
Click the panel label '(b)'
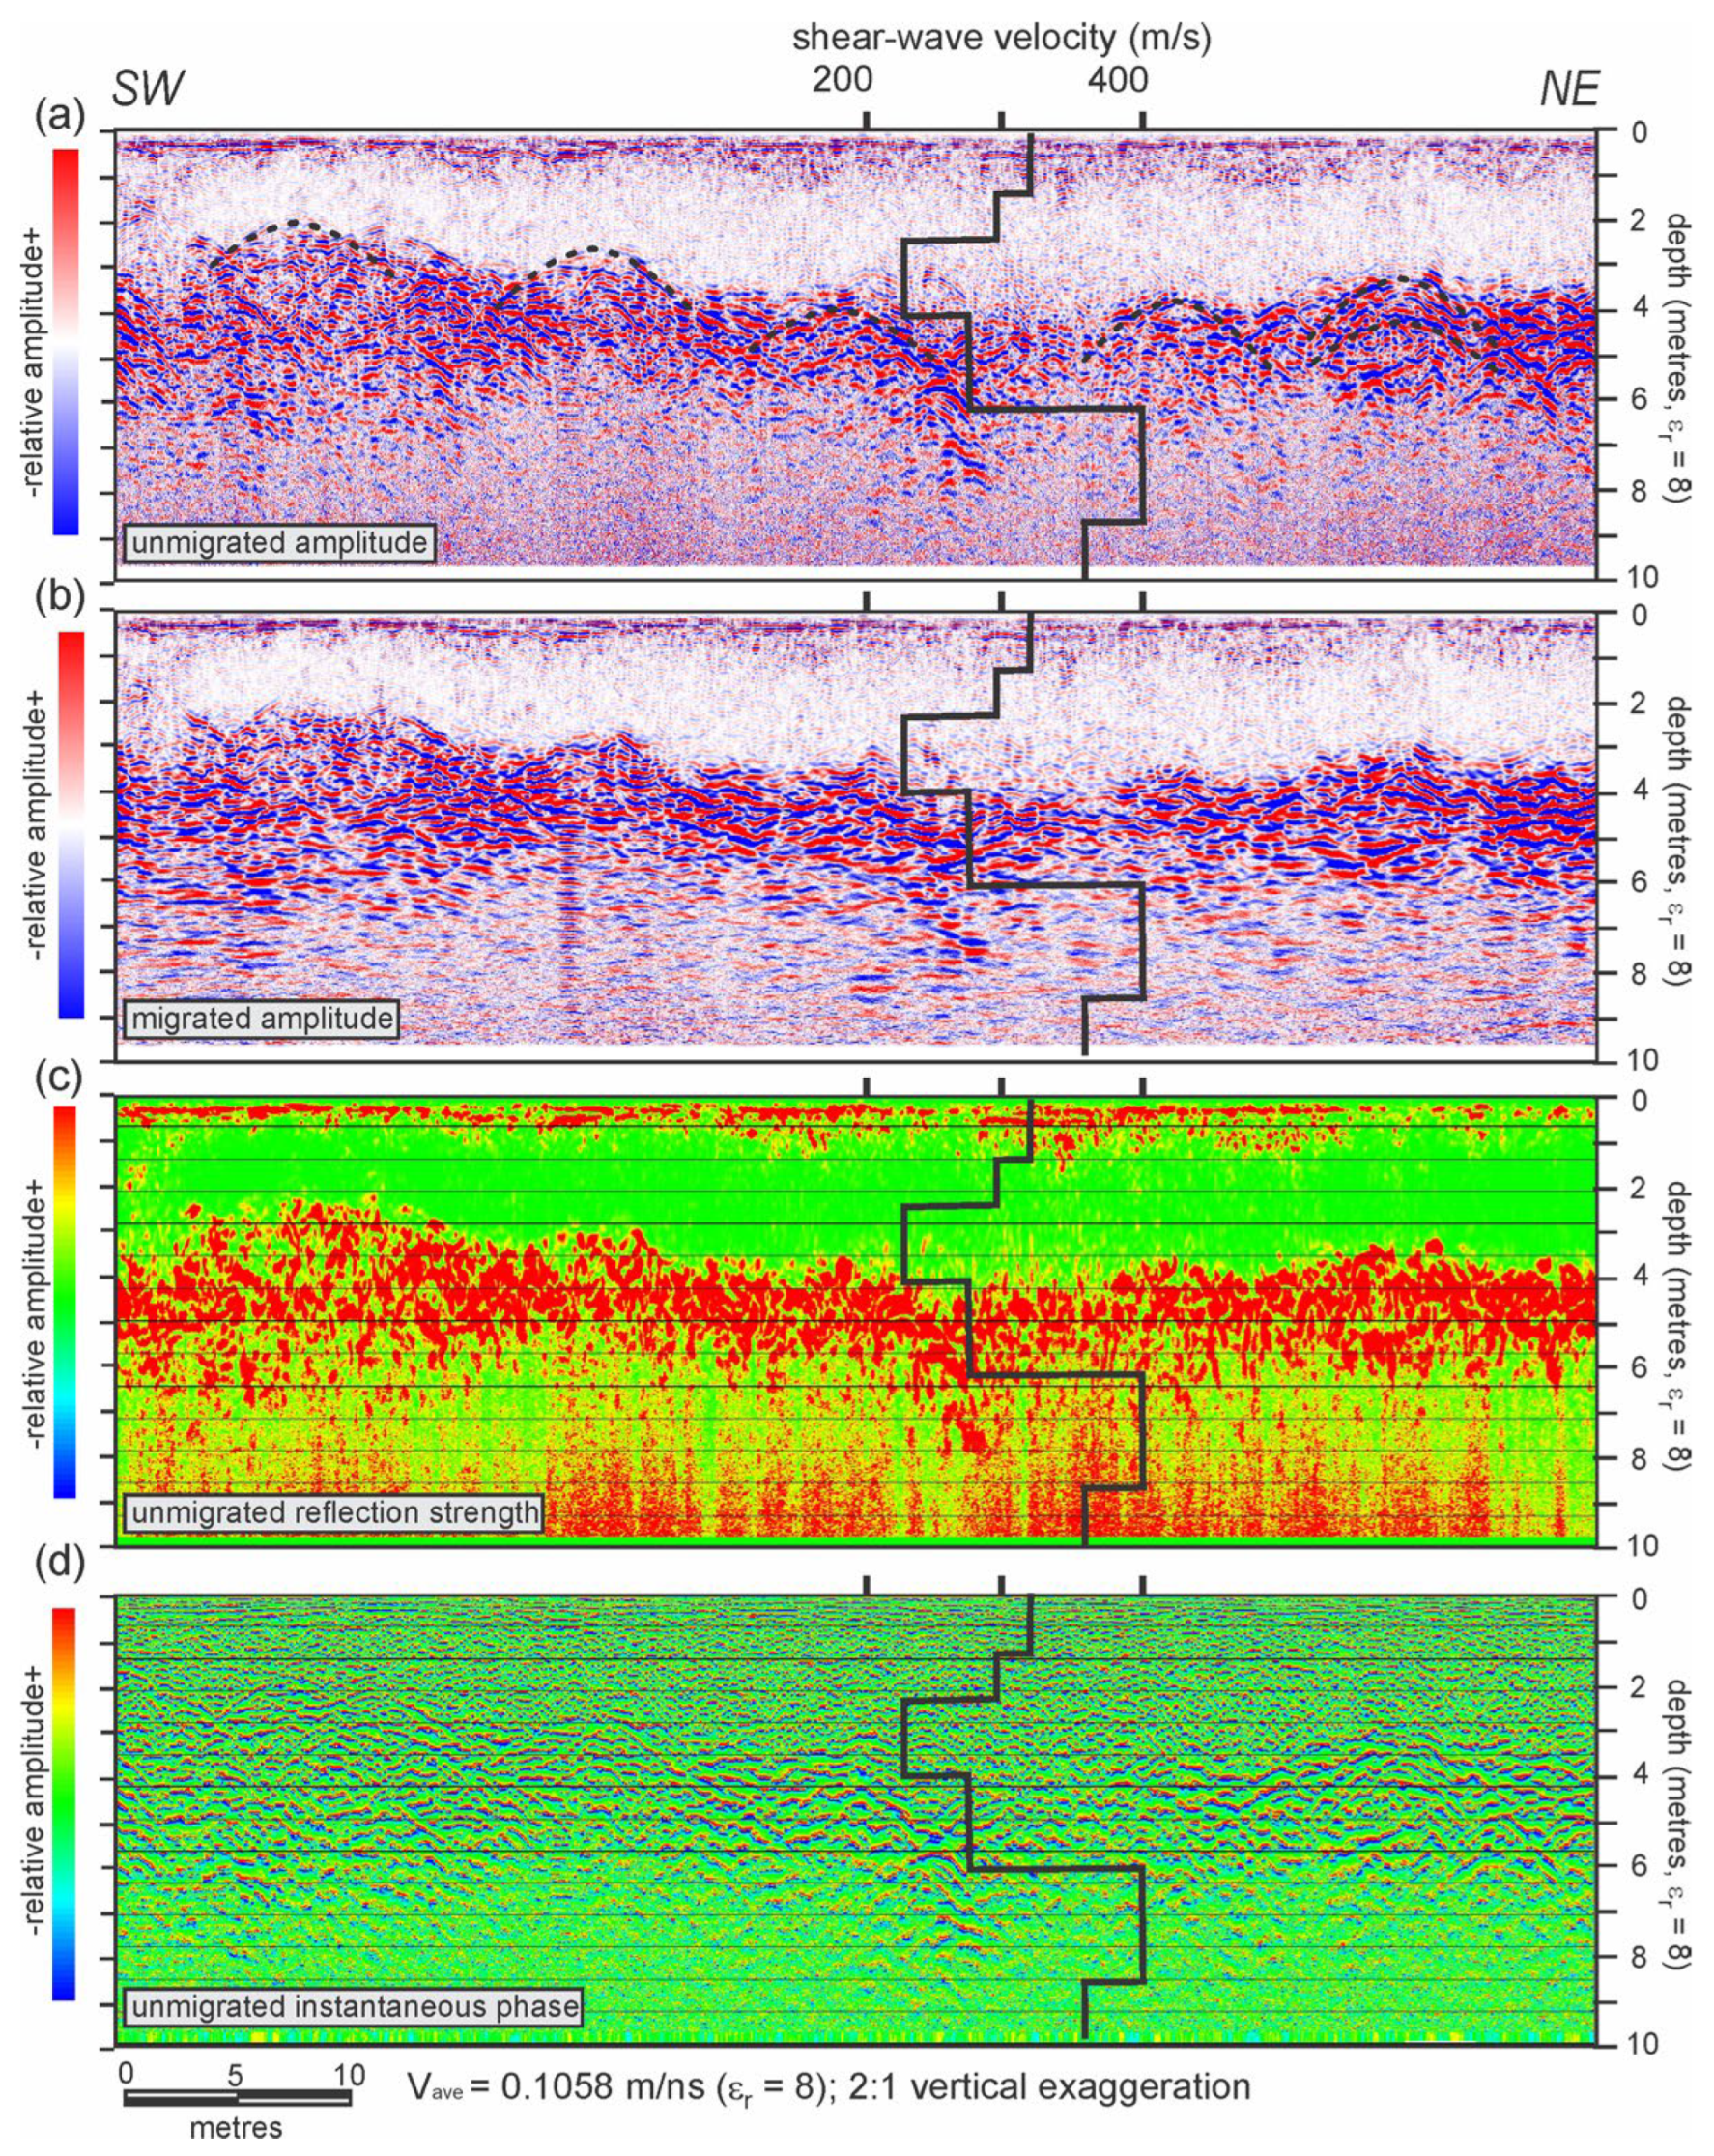pyautogui.click(x=60, y=596)
